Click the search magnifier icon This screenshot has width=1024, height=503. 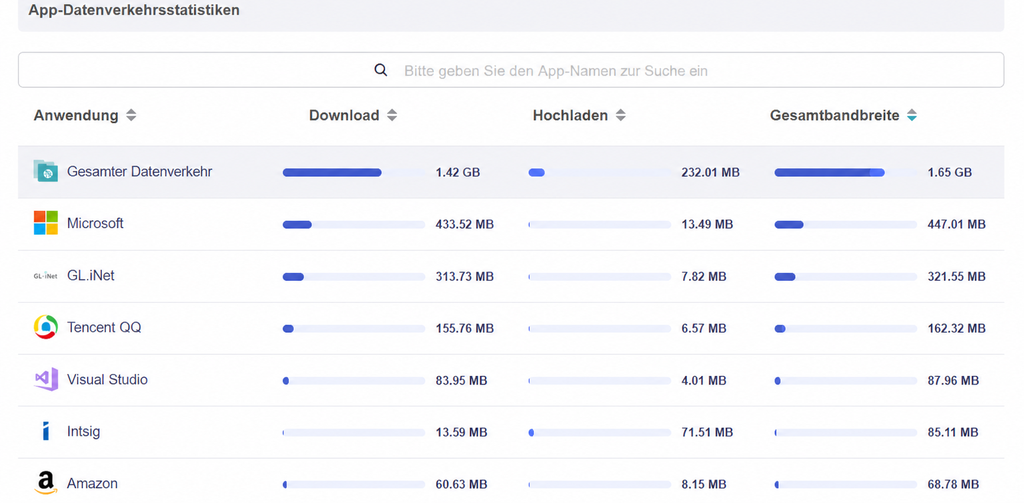click(381, 70)
